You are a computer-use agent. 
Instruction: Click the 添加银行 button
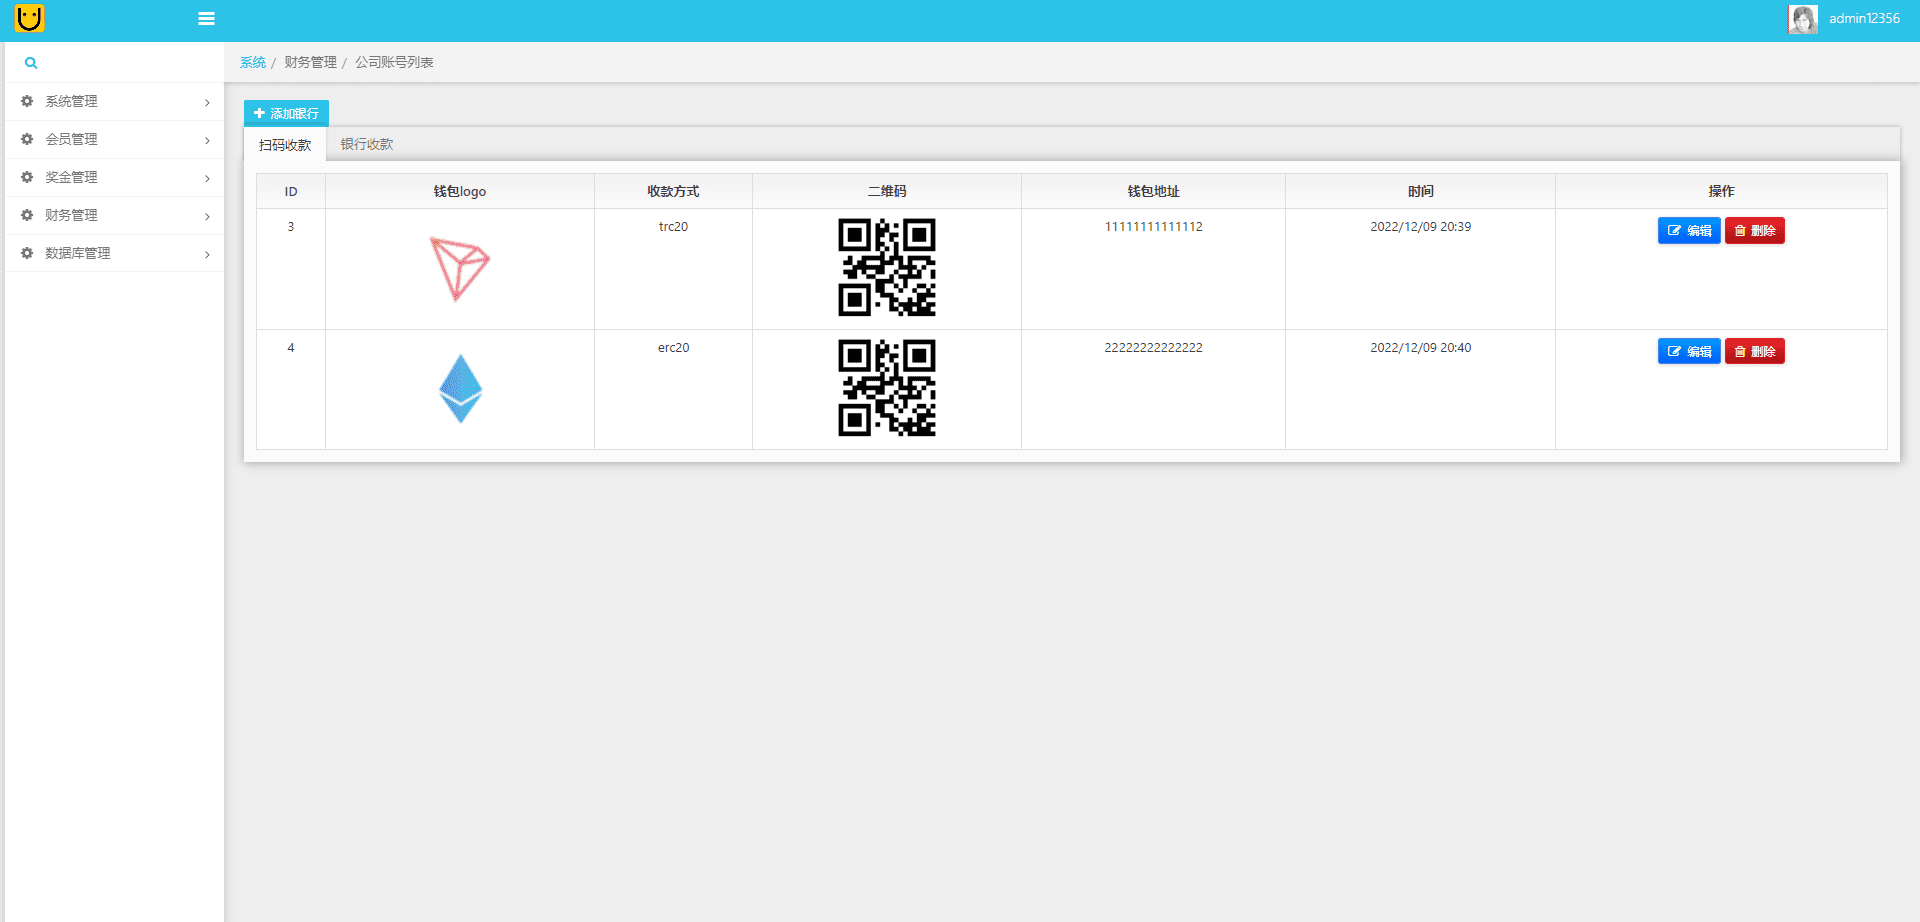click(286, 113)
